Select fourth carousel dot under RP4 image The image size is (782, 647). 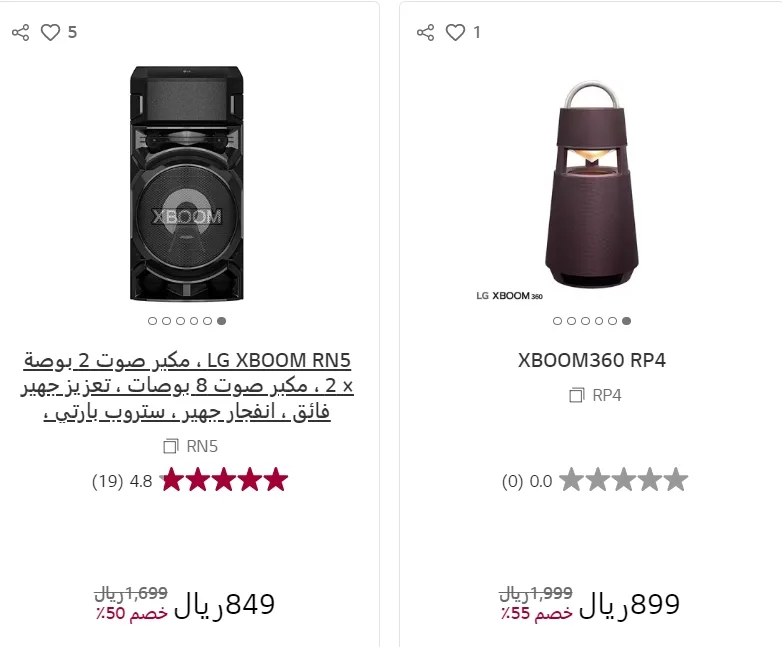tap(598, 321)
